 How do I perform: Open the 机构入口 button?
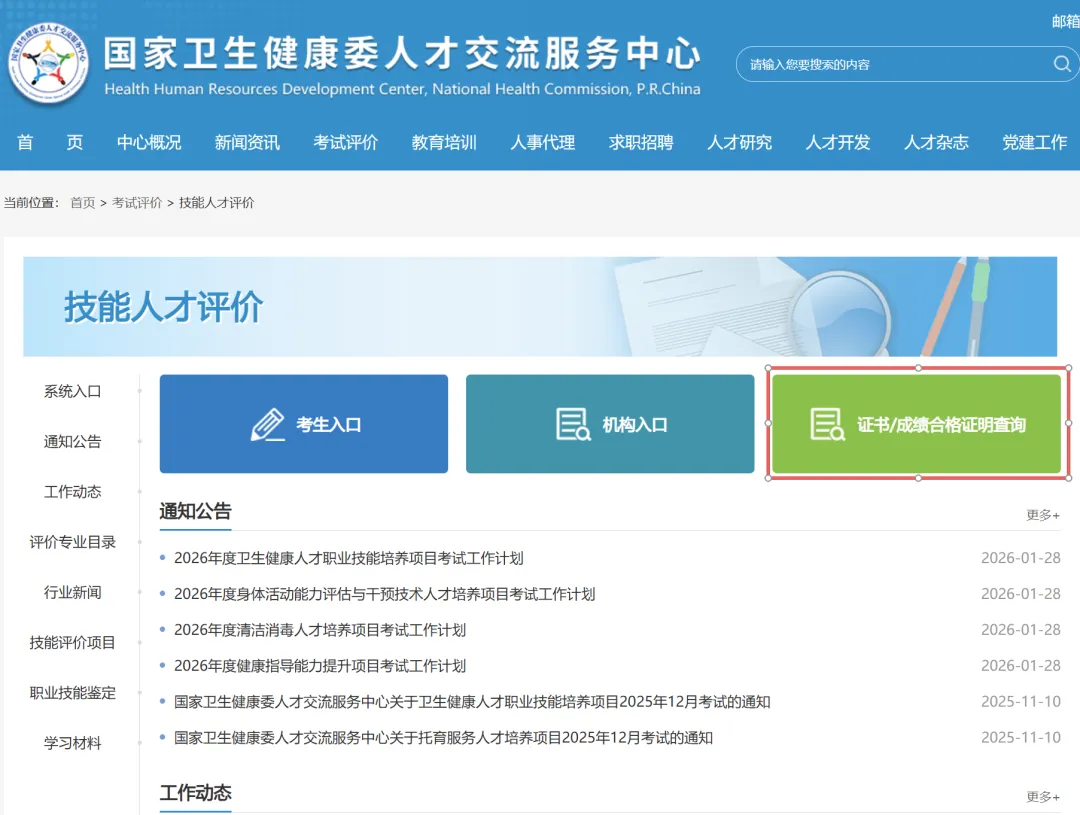[610, 424]
